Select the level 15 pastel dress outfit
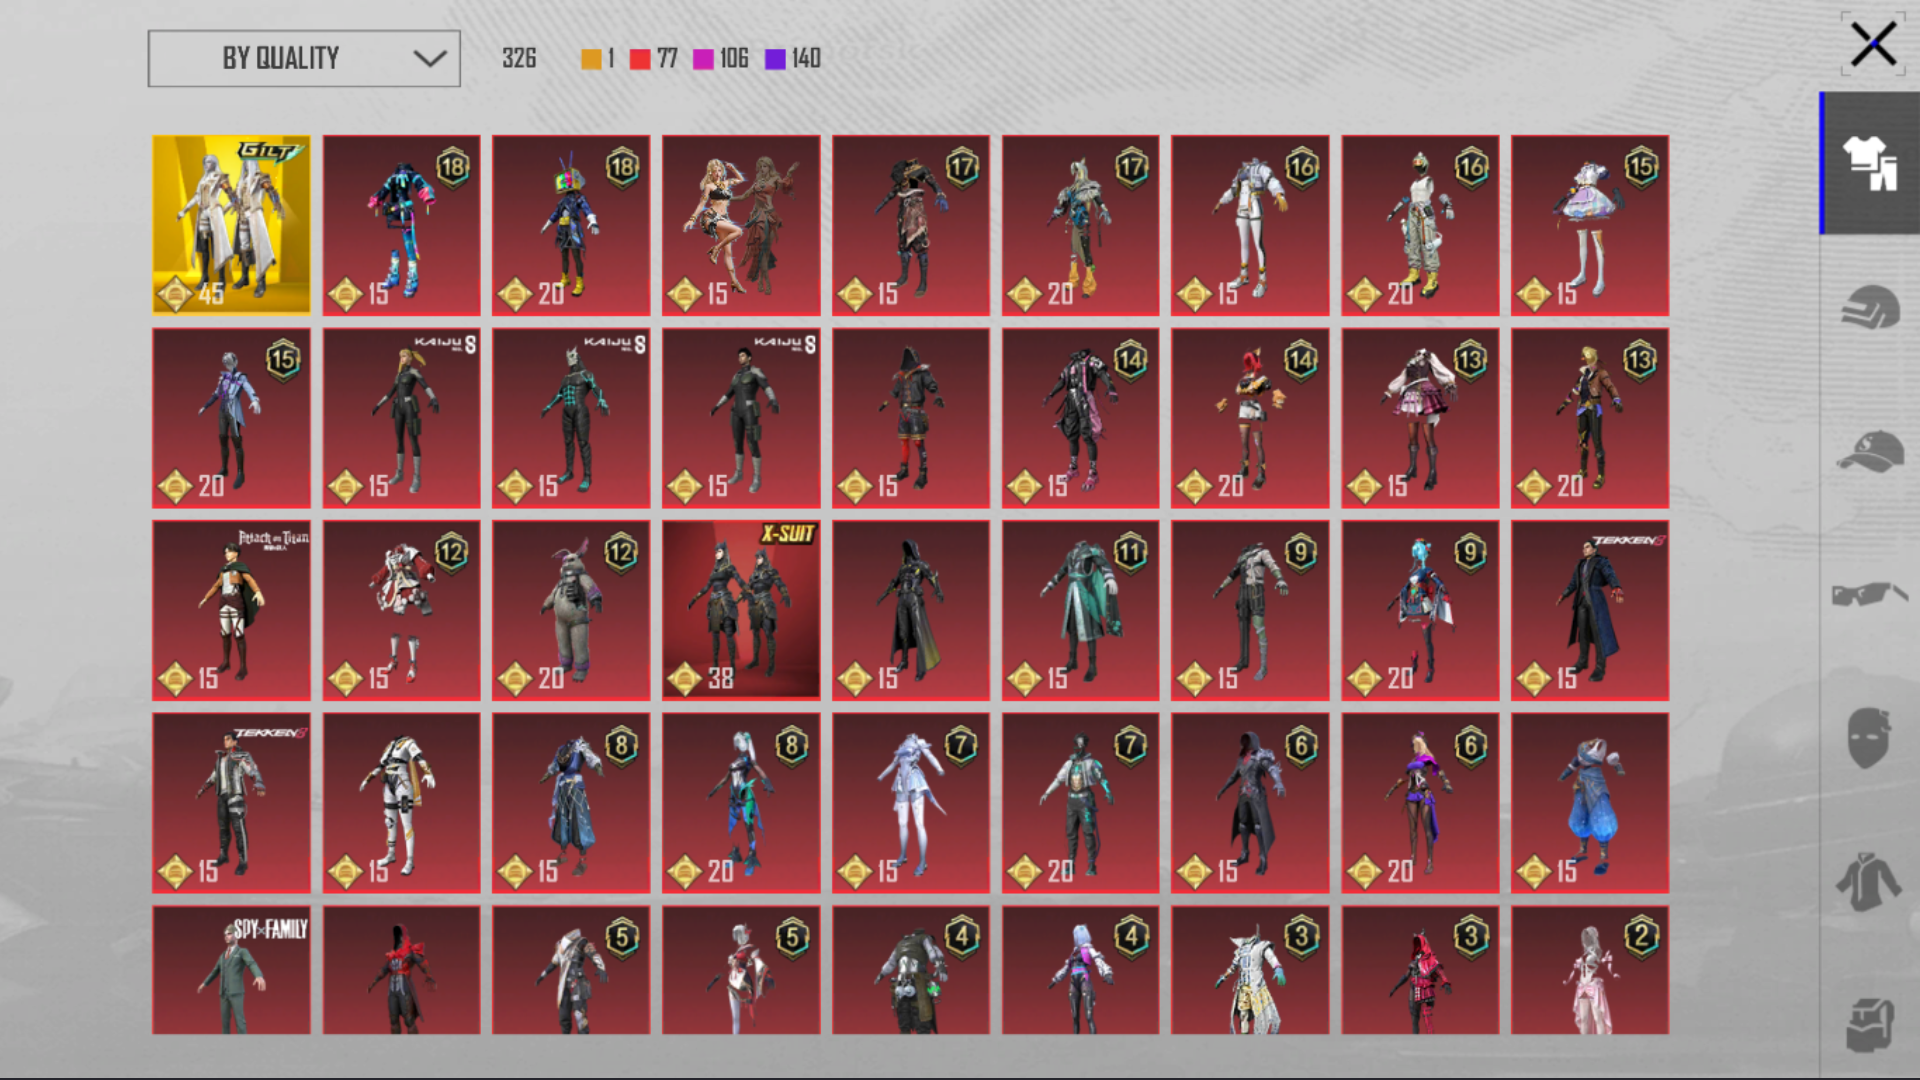 [x=1590, y=225]
